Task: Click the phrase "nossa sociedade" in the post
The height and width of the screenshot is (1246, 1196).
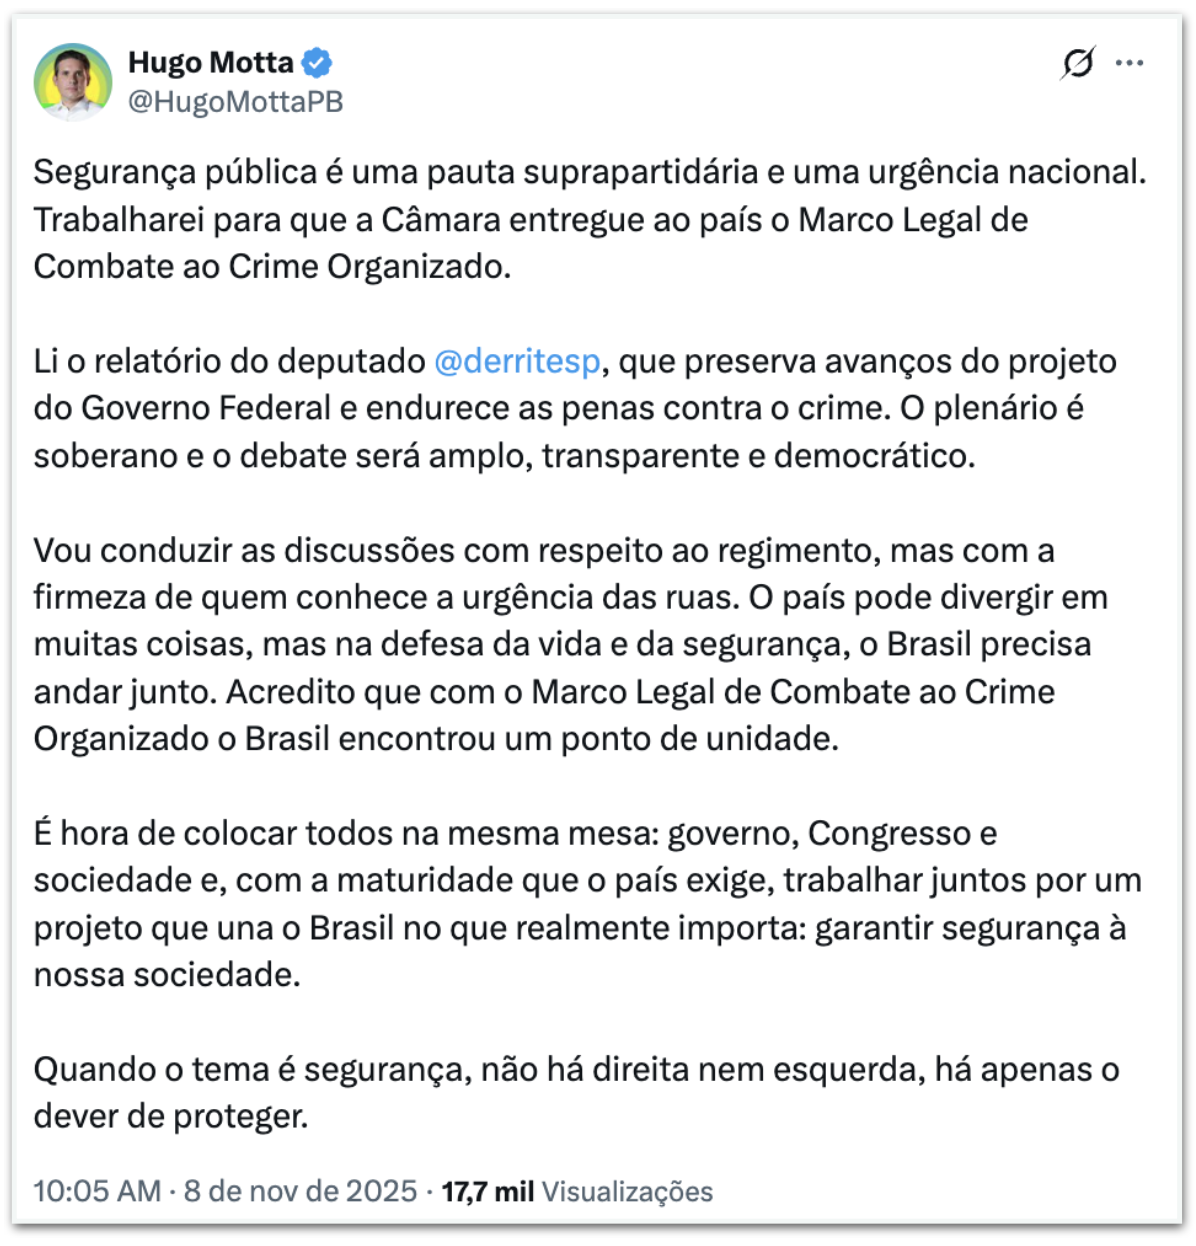Action: [x=166, y=974]
